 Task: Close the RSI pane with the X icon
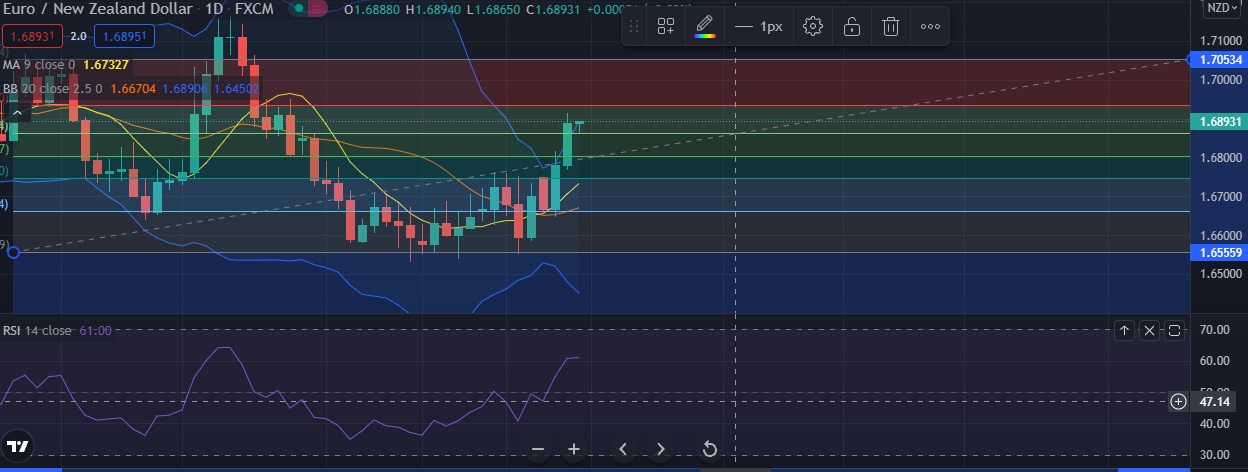(x=1149, y=330)
